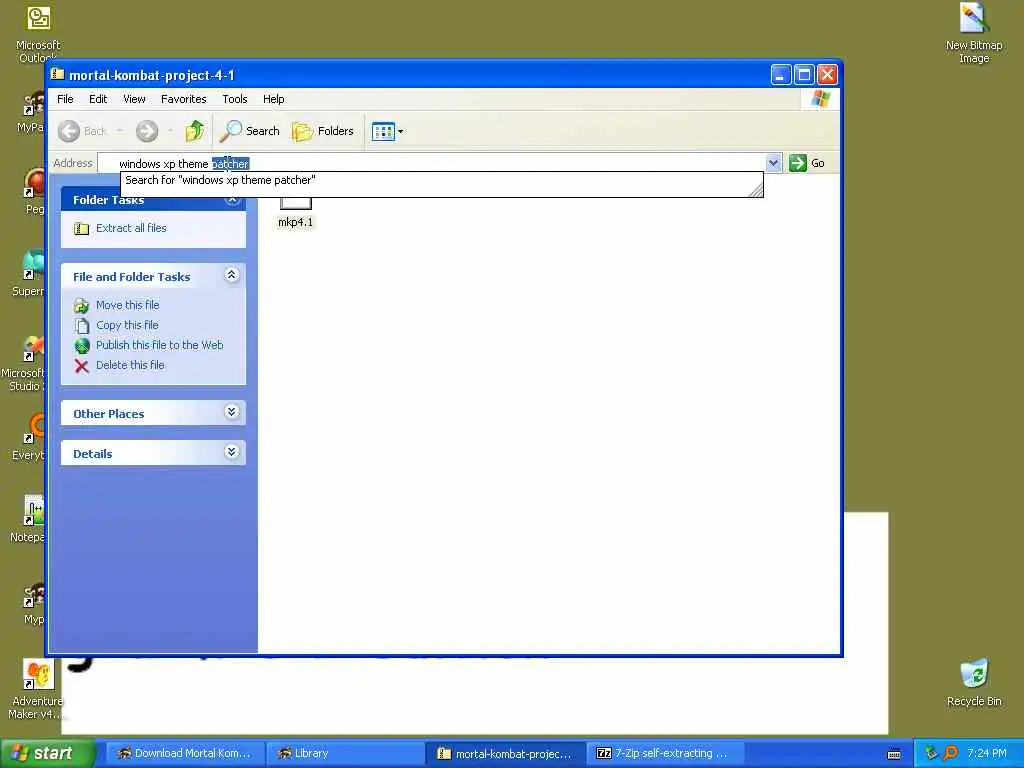Screen dimensions: 1024x768
Task: Switch to Download Mortal Kom... taskbar button
Action: [x=185, y=754]
